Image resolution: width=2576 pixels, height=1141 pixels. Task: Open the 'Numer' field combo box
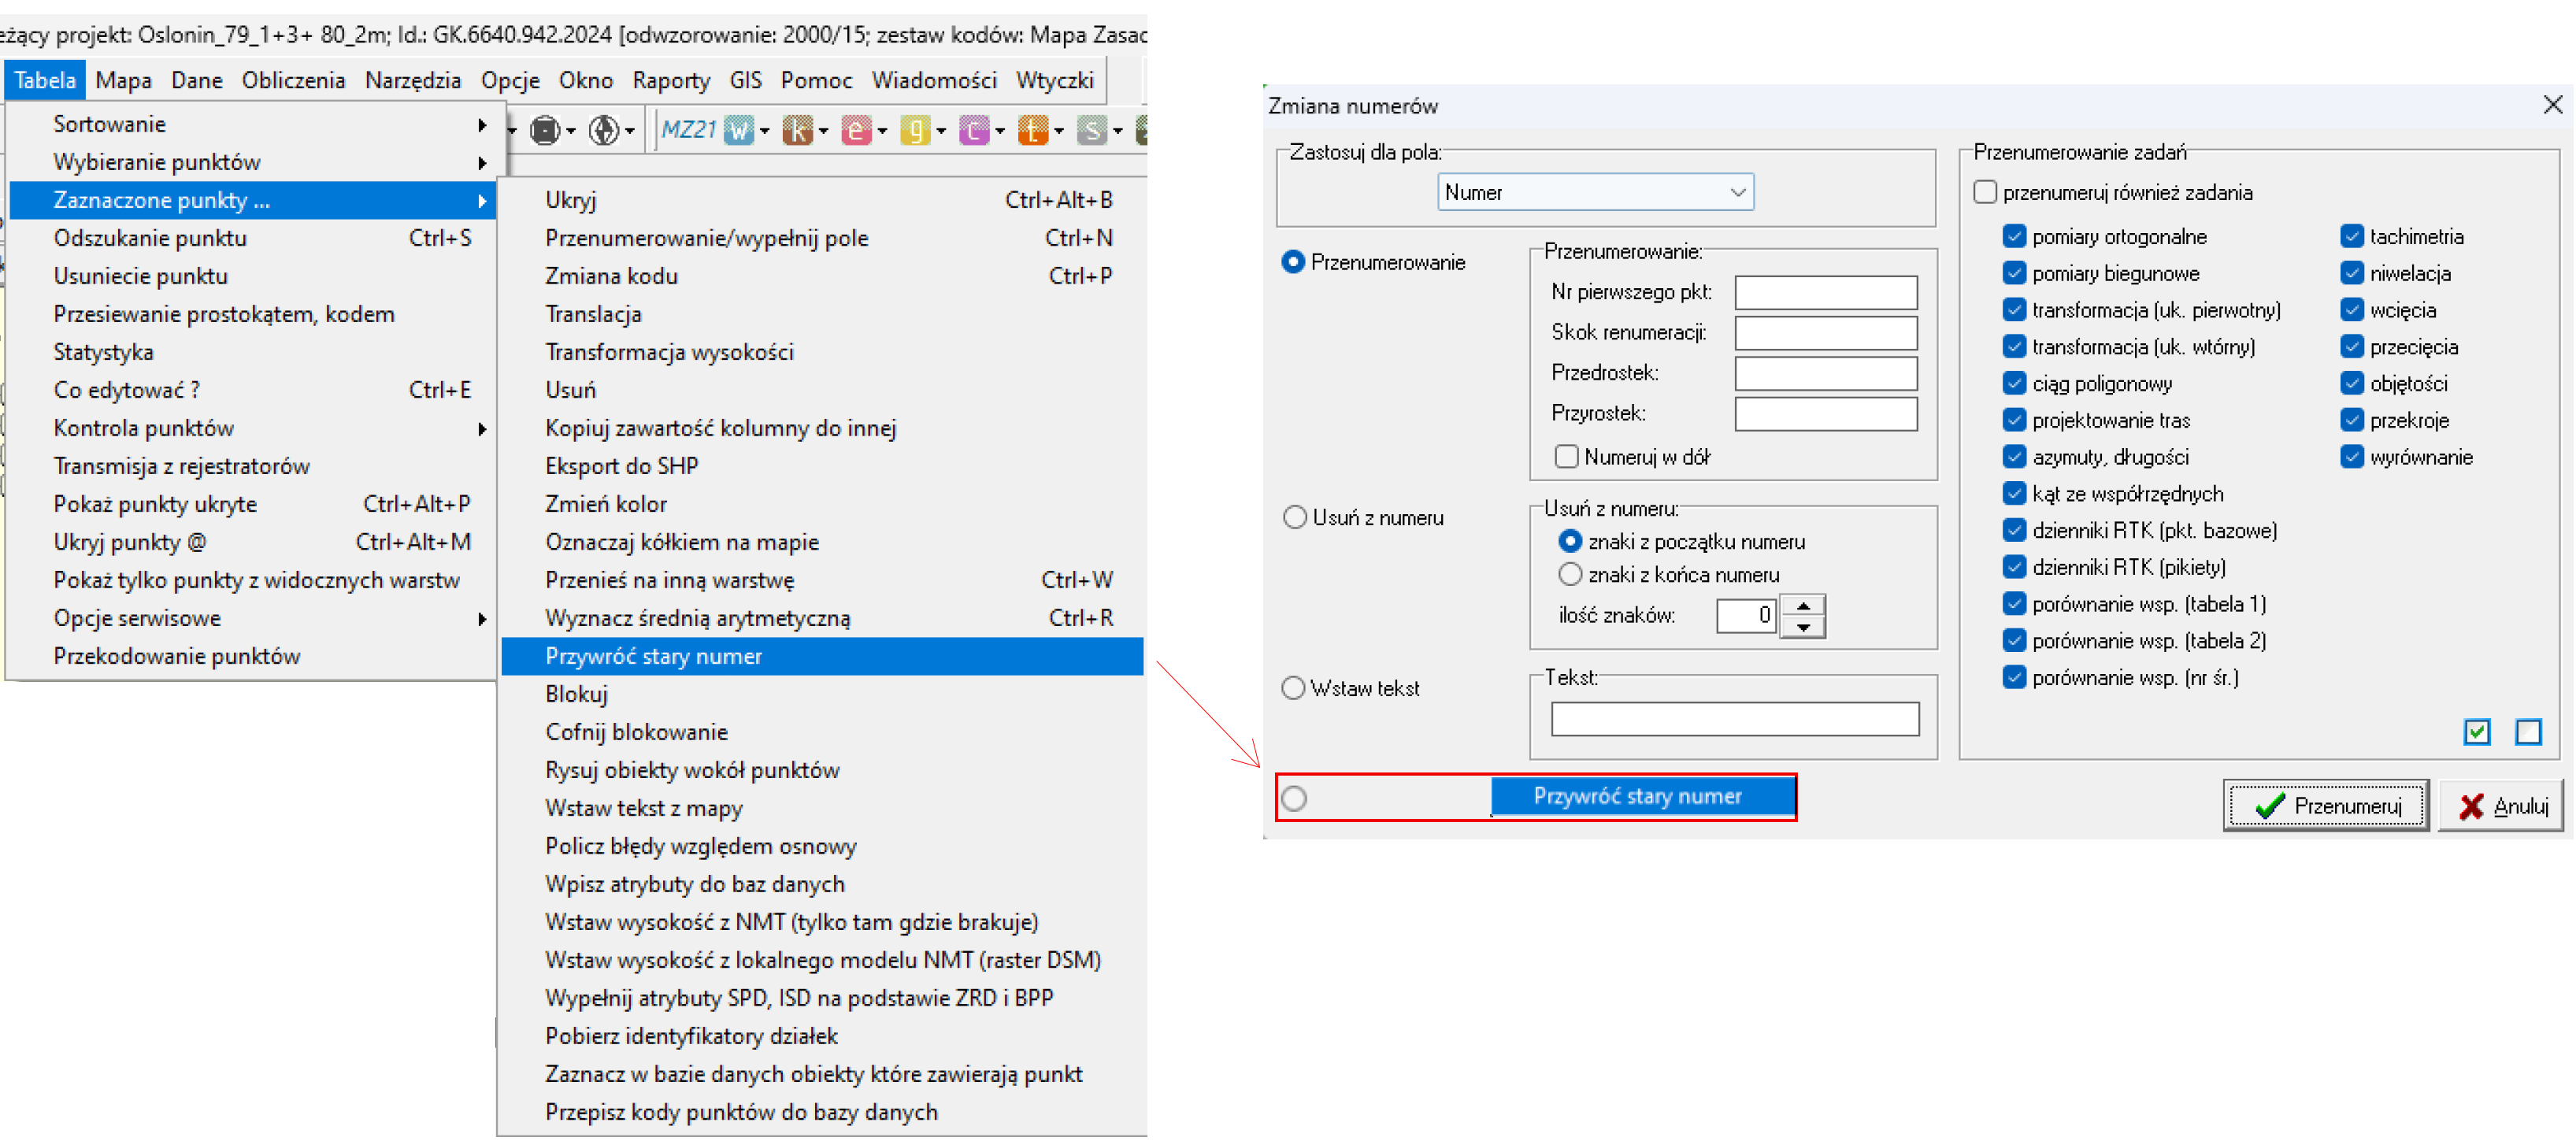[x=1595, y=192]
